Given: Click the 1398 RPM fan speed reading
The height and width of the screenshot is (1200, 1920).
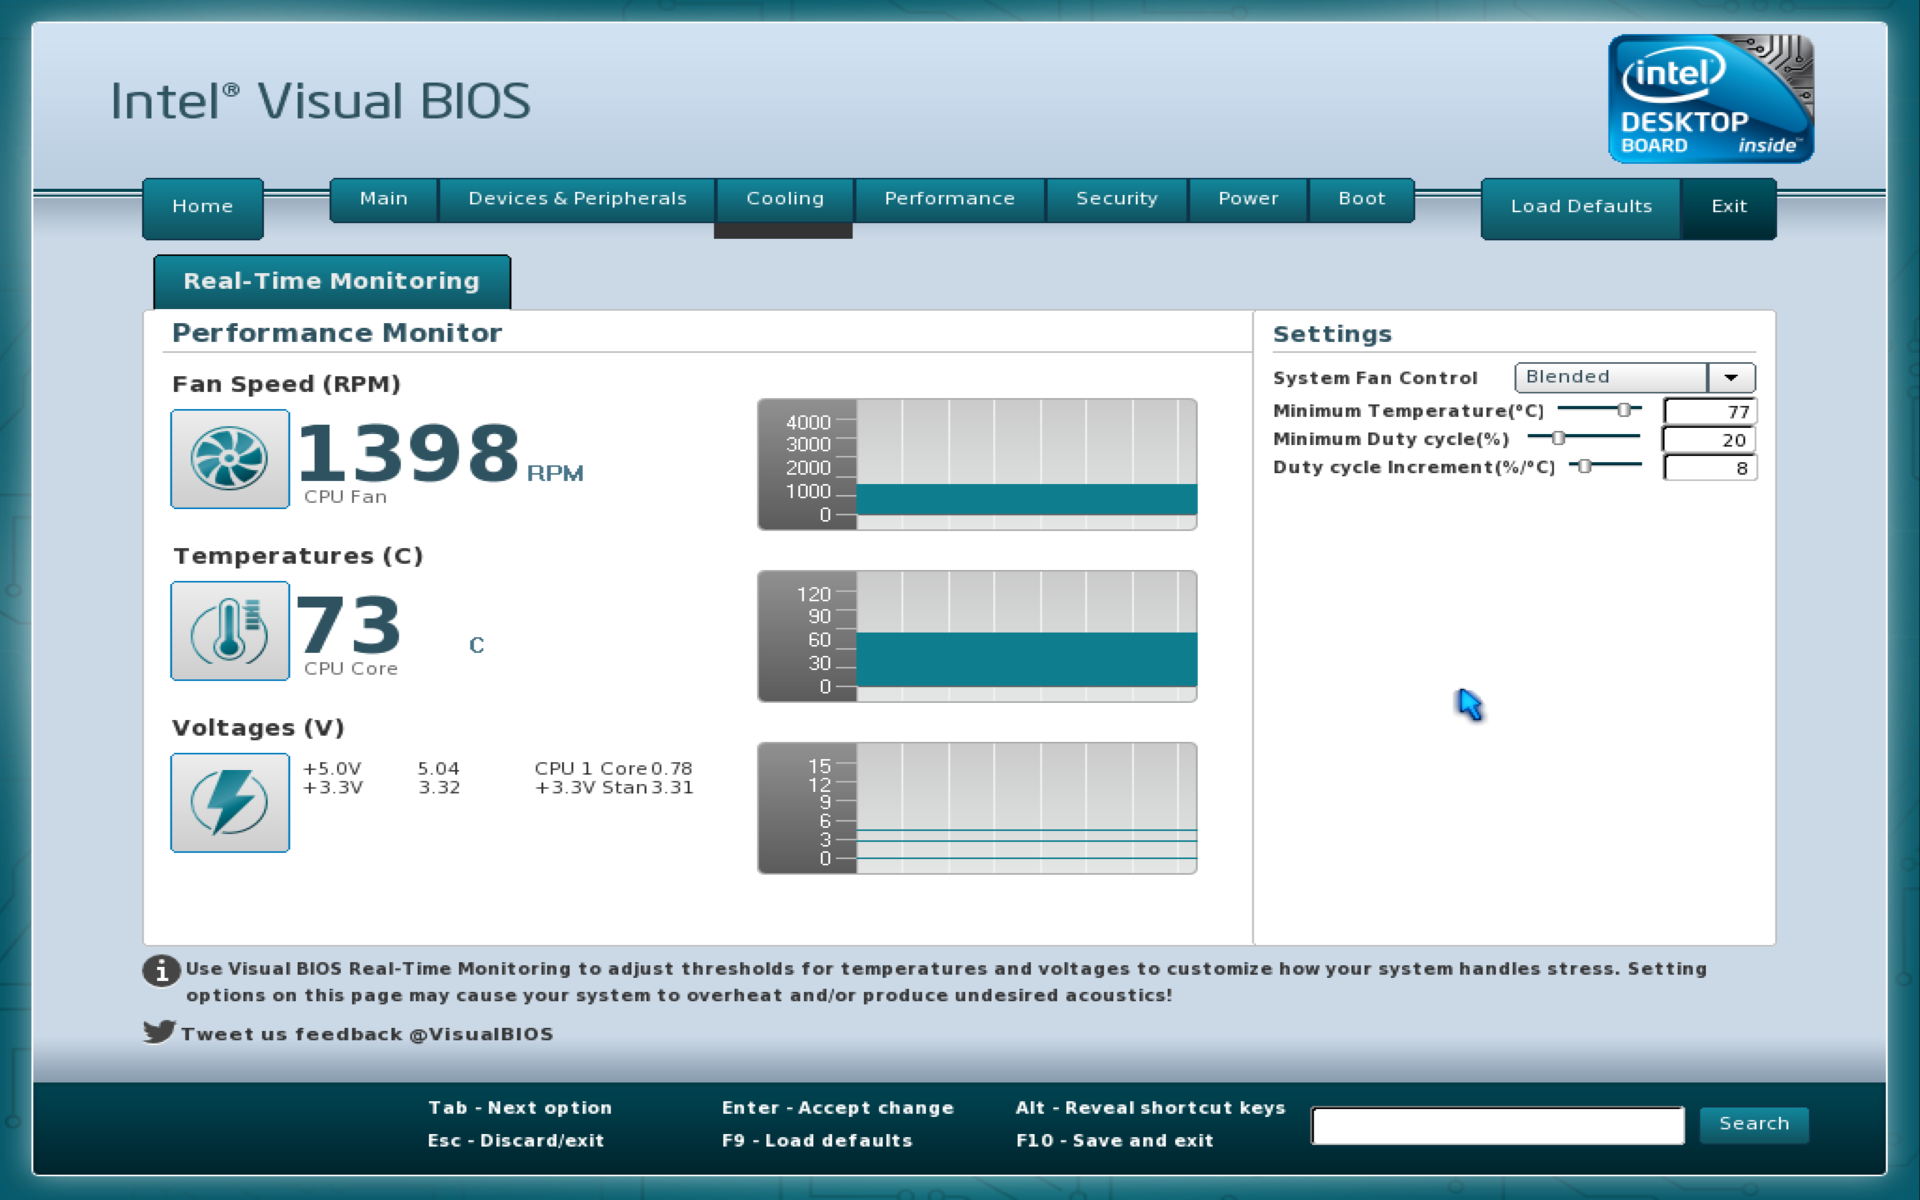Looking at the screenshot, I should 441,453.
